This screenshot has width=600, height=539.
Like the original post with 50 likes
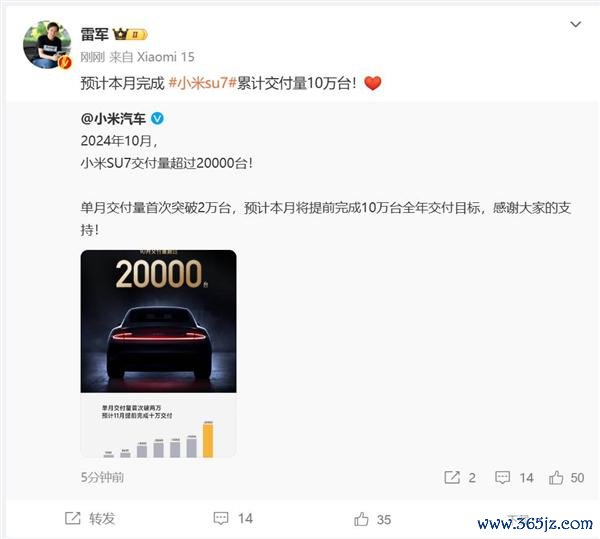click(x=566, y=477)
